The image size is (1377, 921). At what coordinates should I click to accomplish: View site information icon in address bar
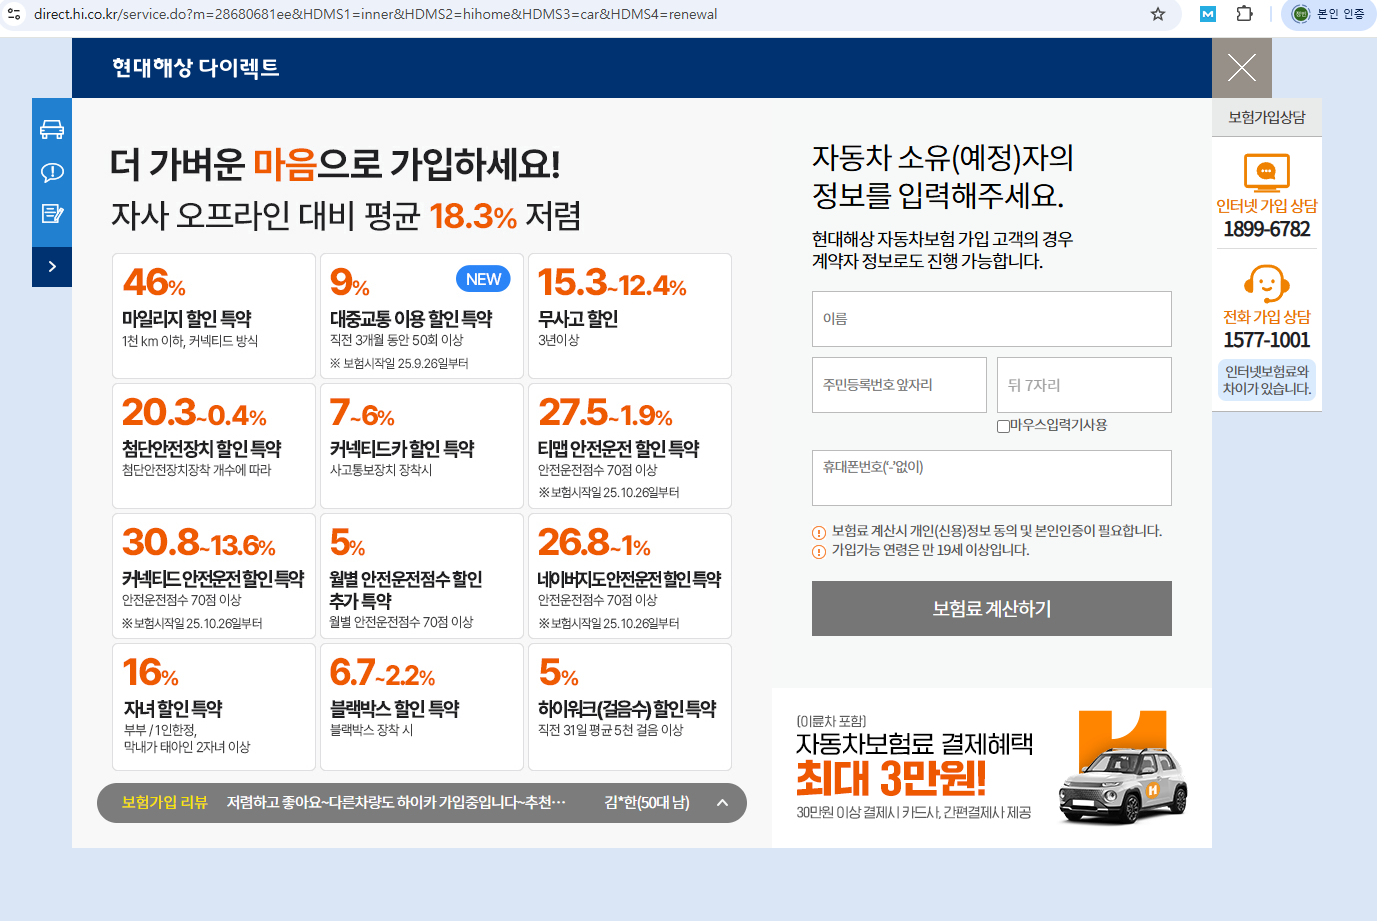(x=14, y=14)
